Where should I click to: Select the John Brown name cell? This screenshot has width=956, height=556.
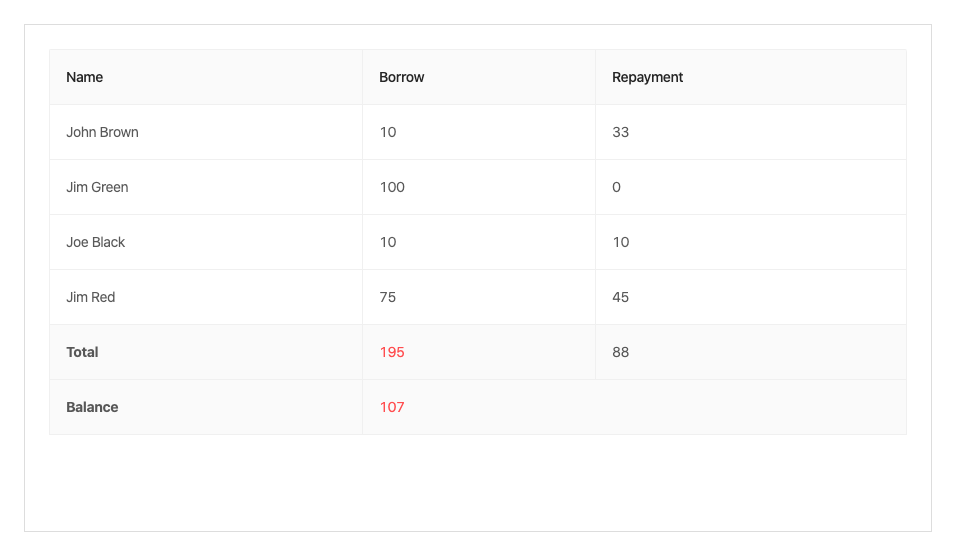coord(103,132)
